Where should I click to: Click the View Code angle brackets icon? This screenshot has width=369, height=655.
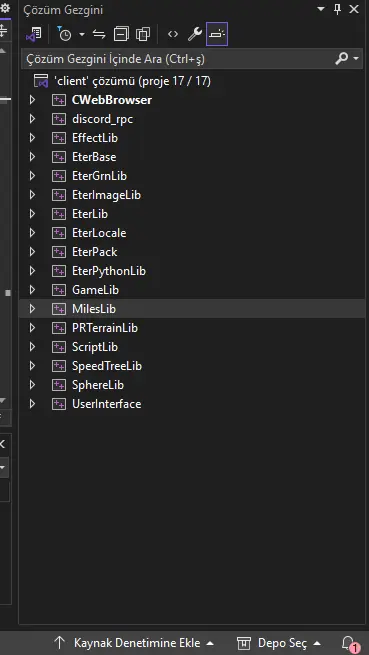(x=173, y=34)
